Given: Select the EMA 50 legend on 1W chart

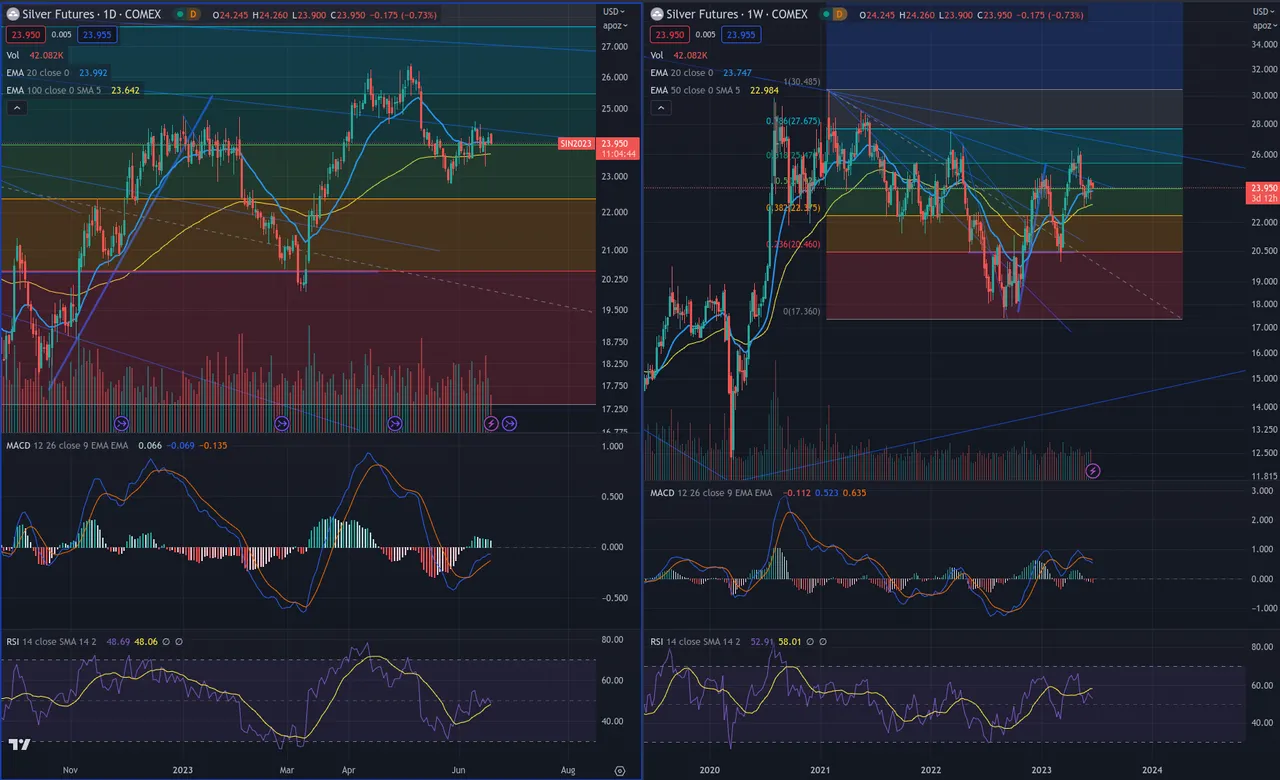Looking at the screenshot, I should coord(696,90).
